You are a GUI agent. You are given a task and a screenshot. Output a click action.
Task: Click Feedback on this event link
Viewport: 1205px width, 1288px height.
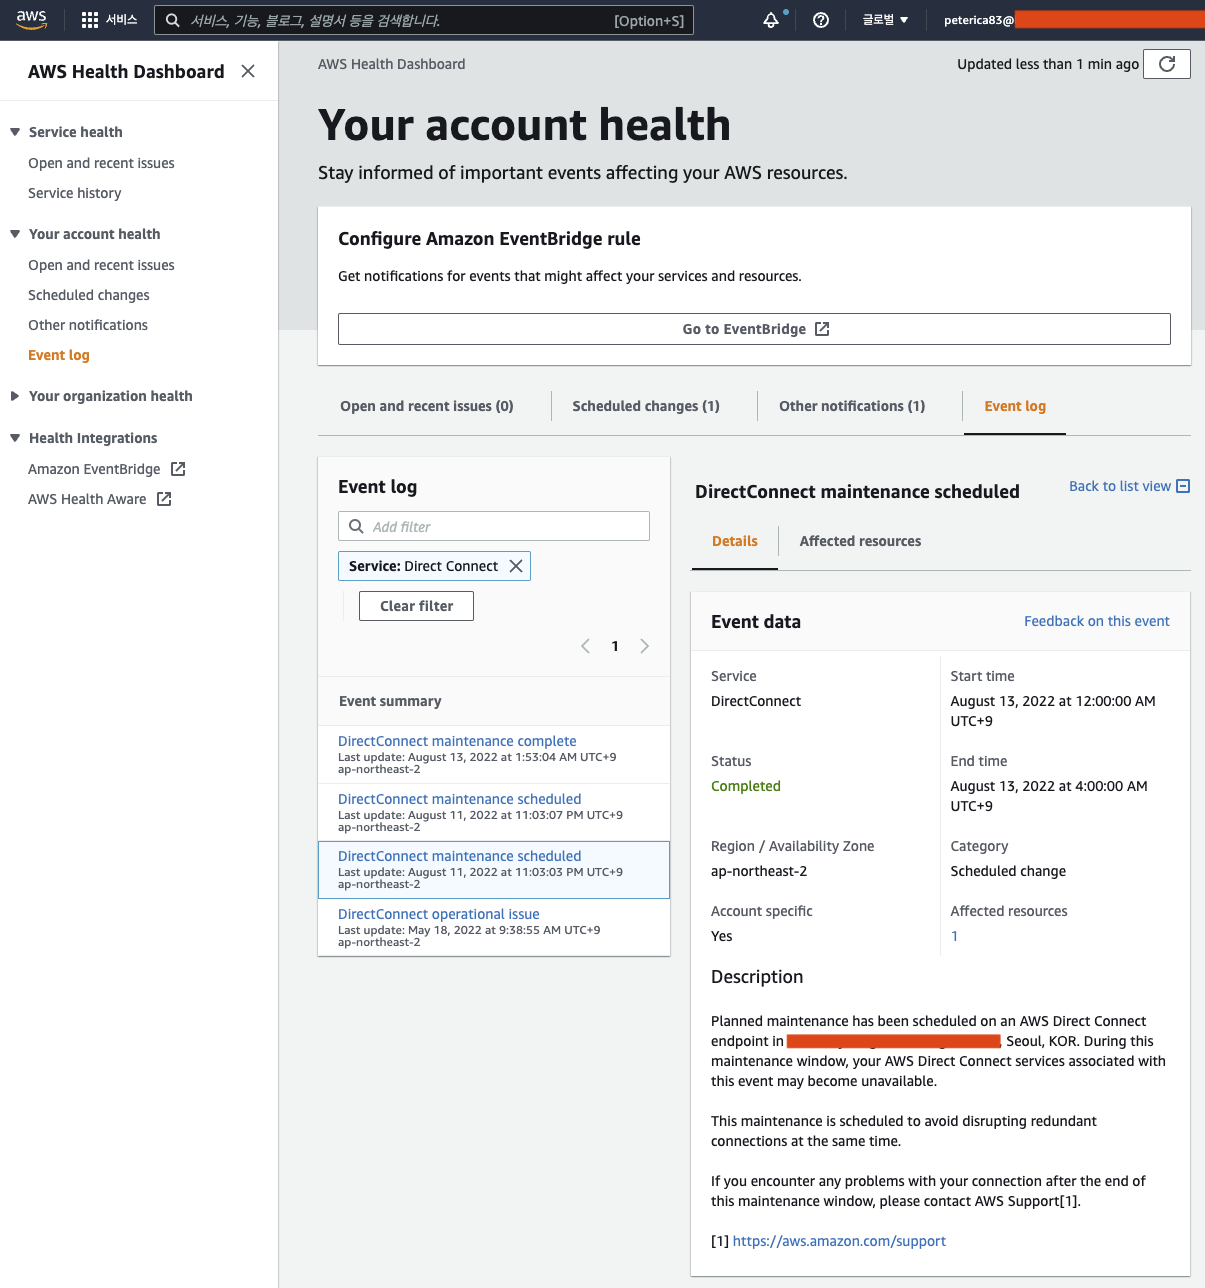tap(1097, 621)
